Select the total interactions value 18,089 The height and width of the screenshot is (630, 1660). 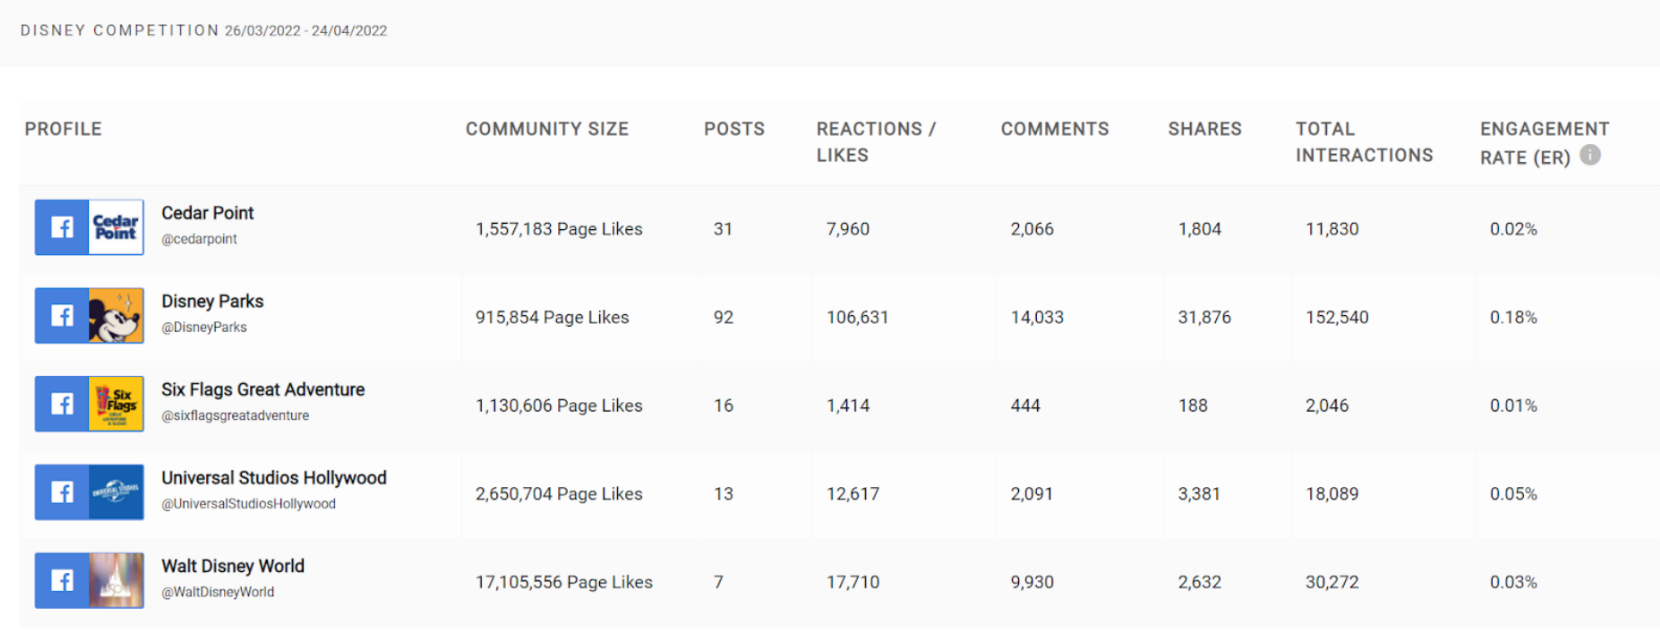coord(1332,493)
